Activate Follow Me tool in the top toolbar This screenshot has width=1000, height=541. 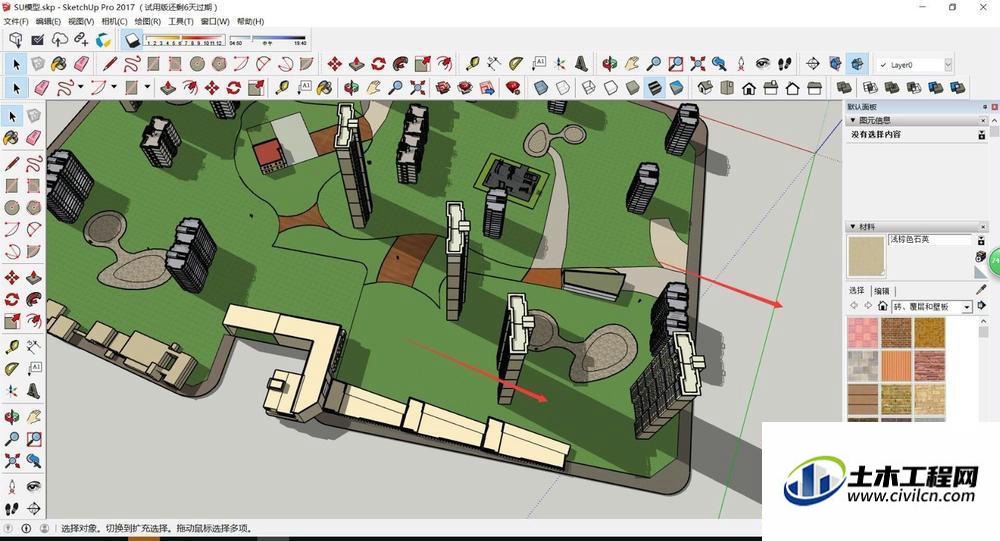click(401, 64)
